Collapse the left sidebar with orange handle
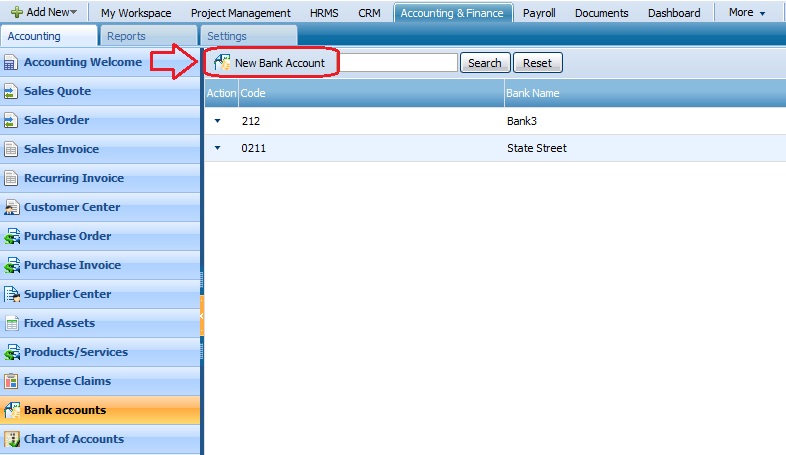This screenshot has width=786, height=455. coord(202,316)
